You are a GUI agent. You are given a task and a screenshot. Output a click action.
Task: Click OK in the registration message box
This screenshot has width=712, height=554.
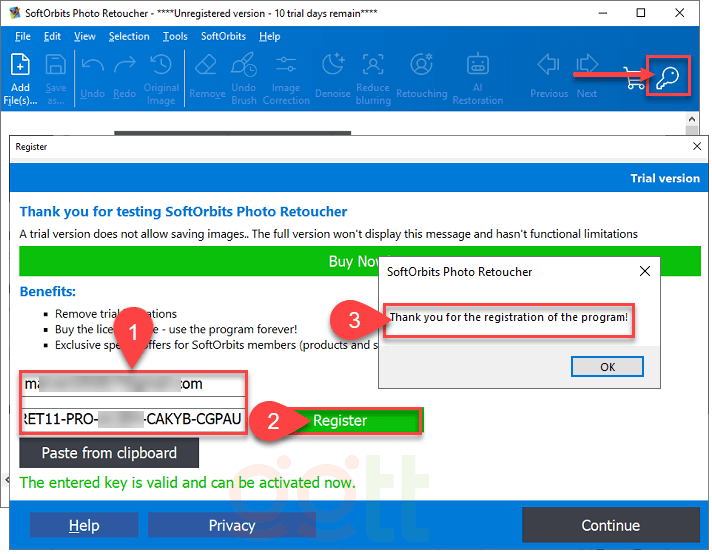[607, 367]
